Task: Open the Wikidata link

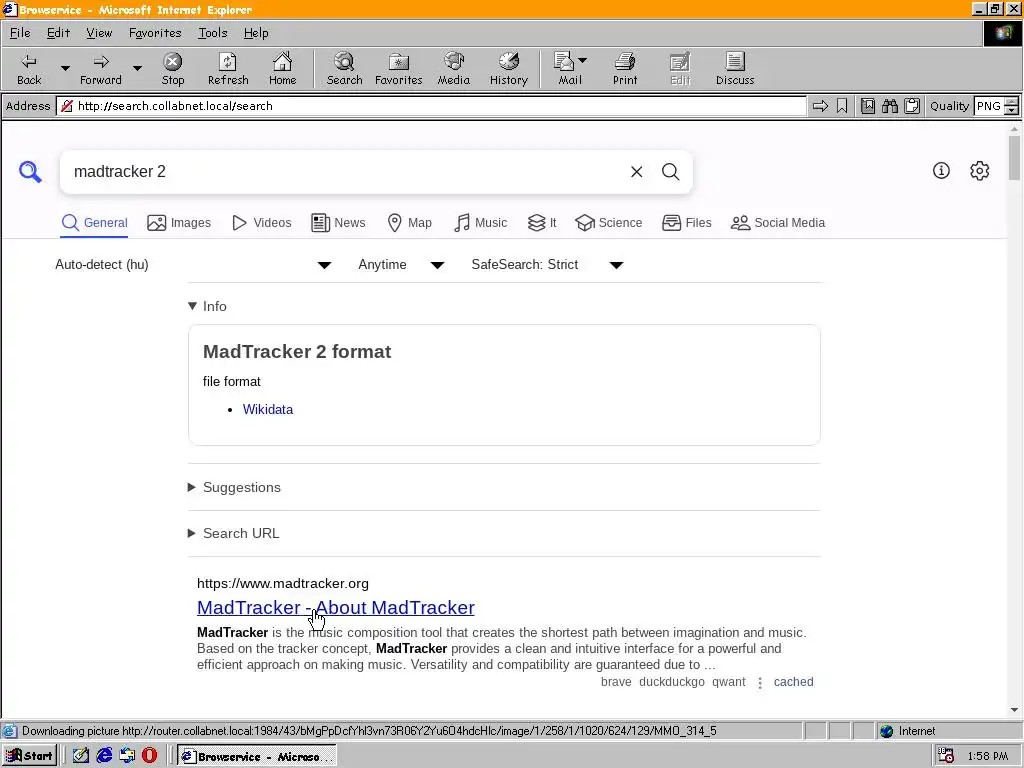Action: pos(268,409)
